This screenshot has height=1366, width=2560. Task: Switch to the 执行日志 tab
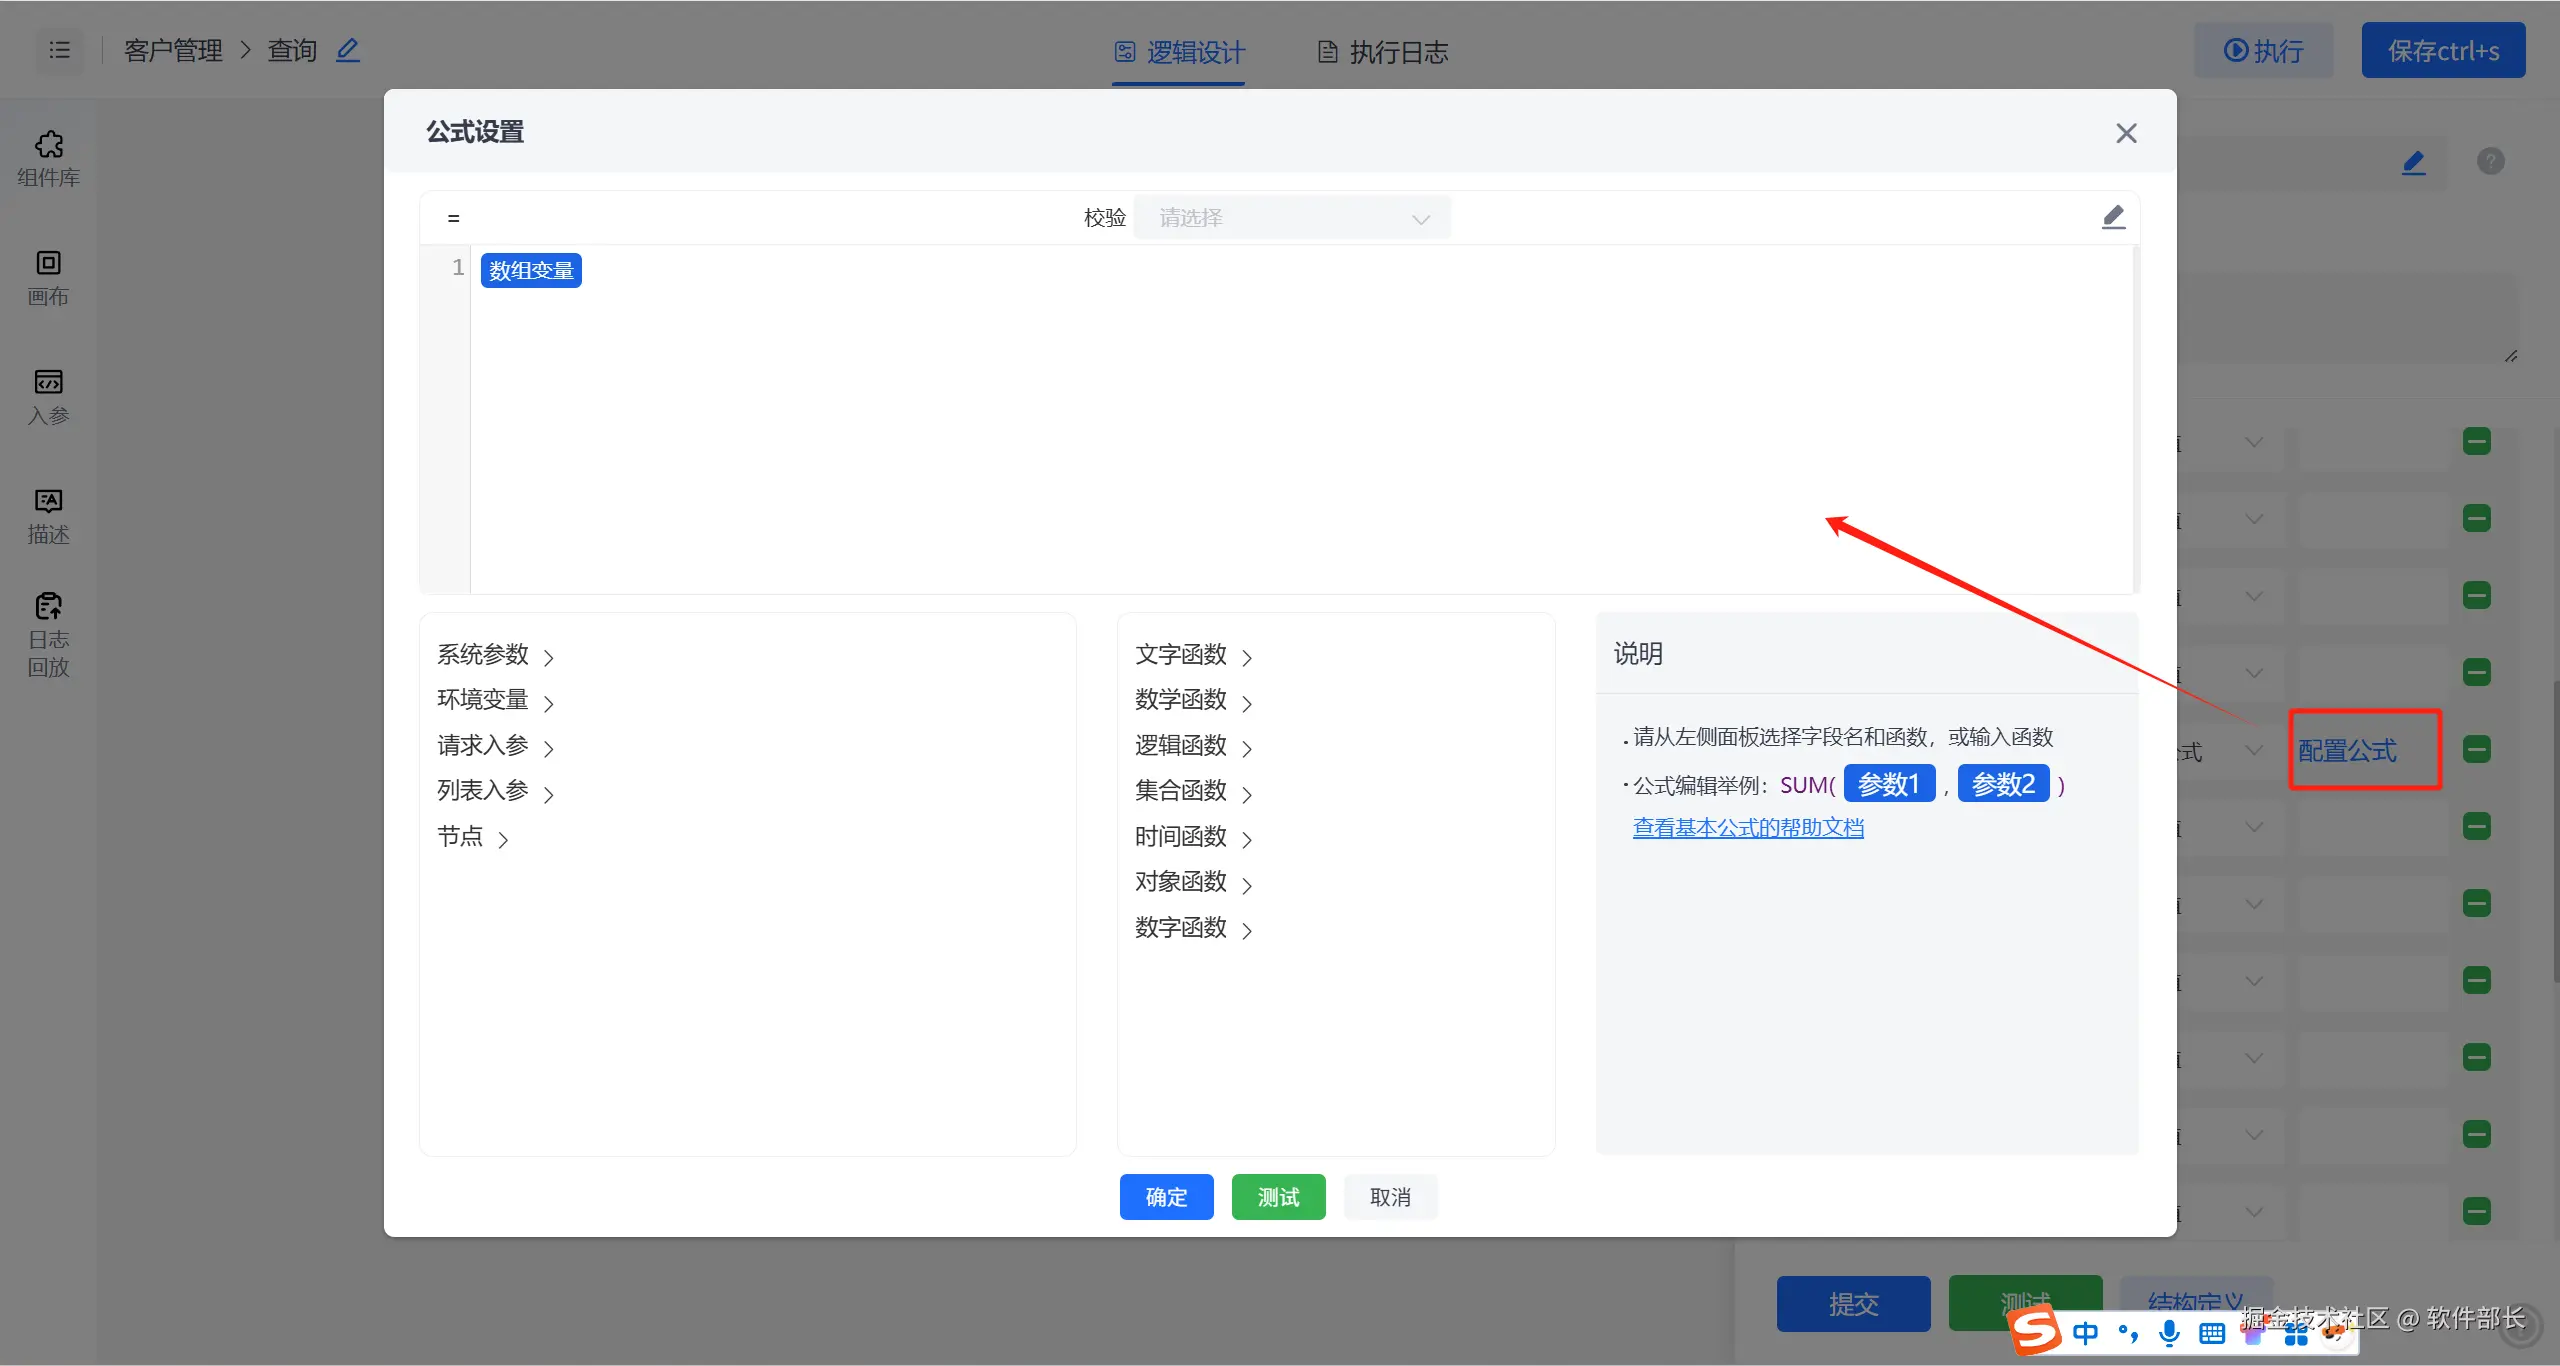(x=1383, y=52)
